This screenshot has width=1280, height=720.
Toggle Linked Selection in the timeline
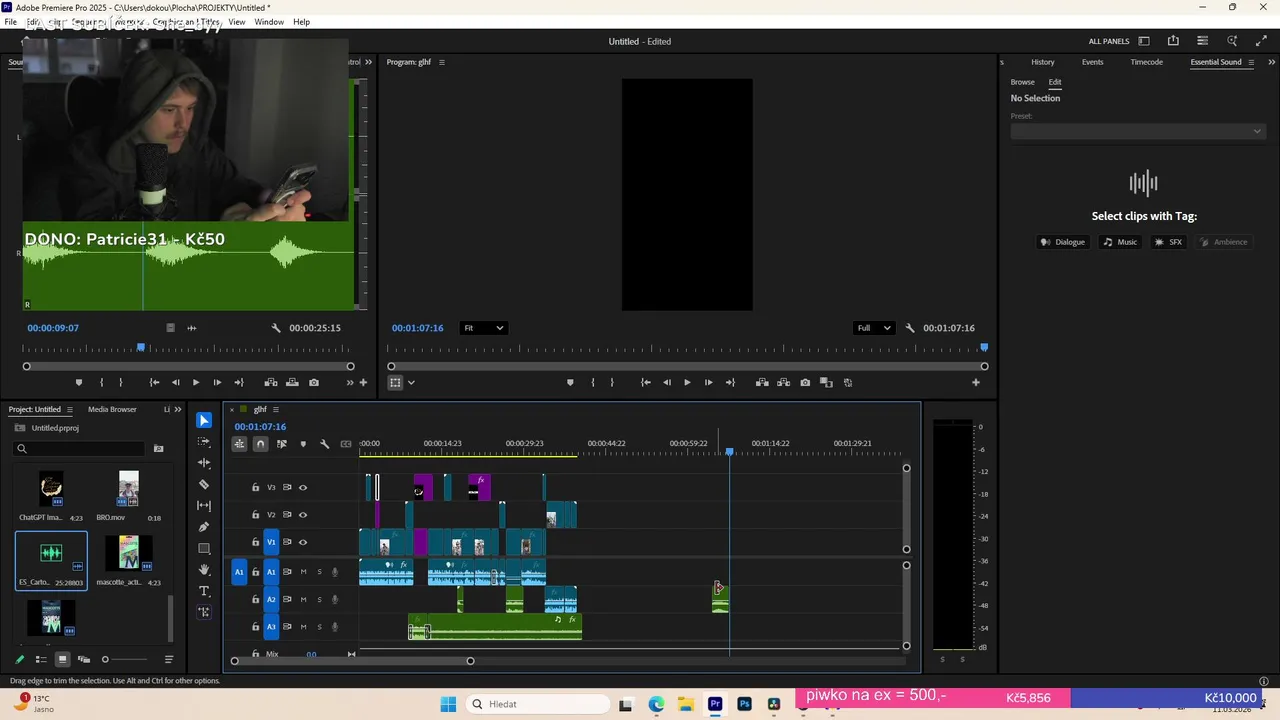pos(282,444)
